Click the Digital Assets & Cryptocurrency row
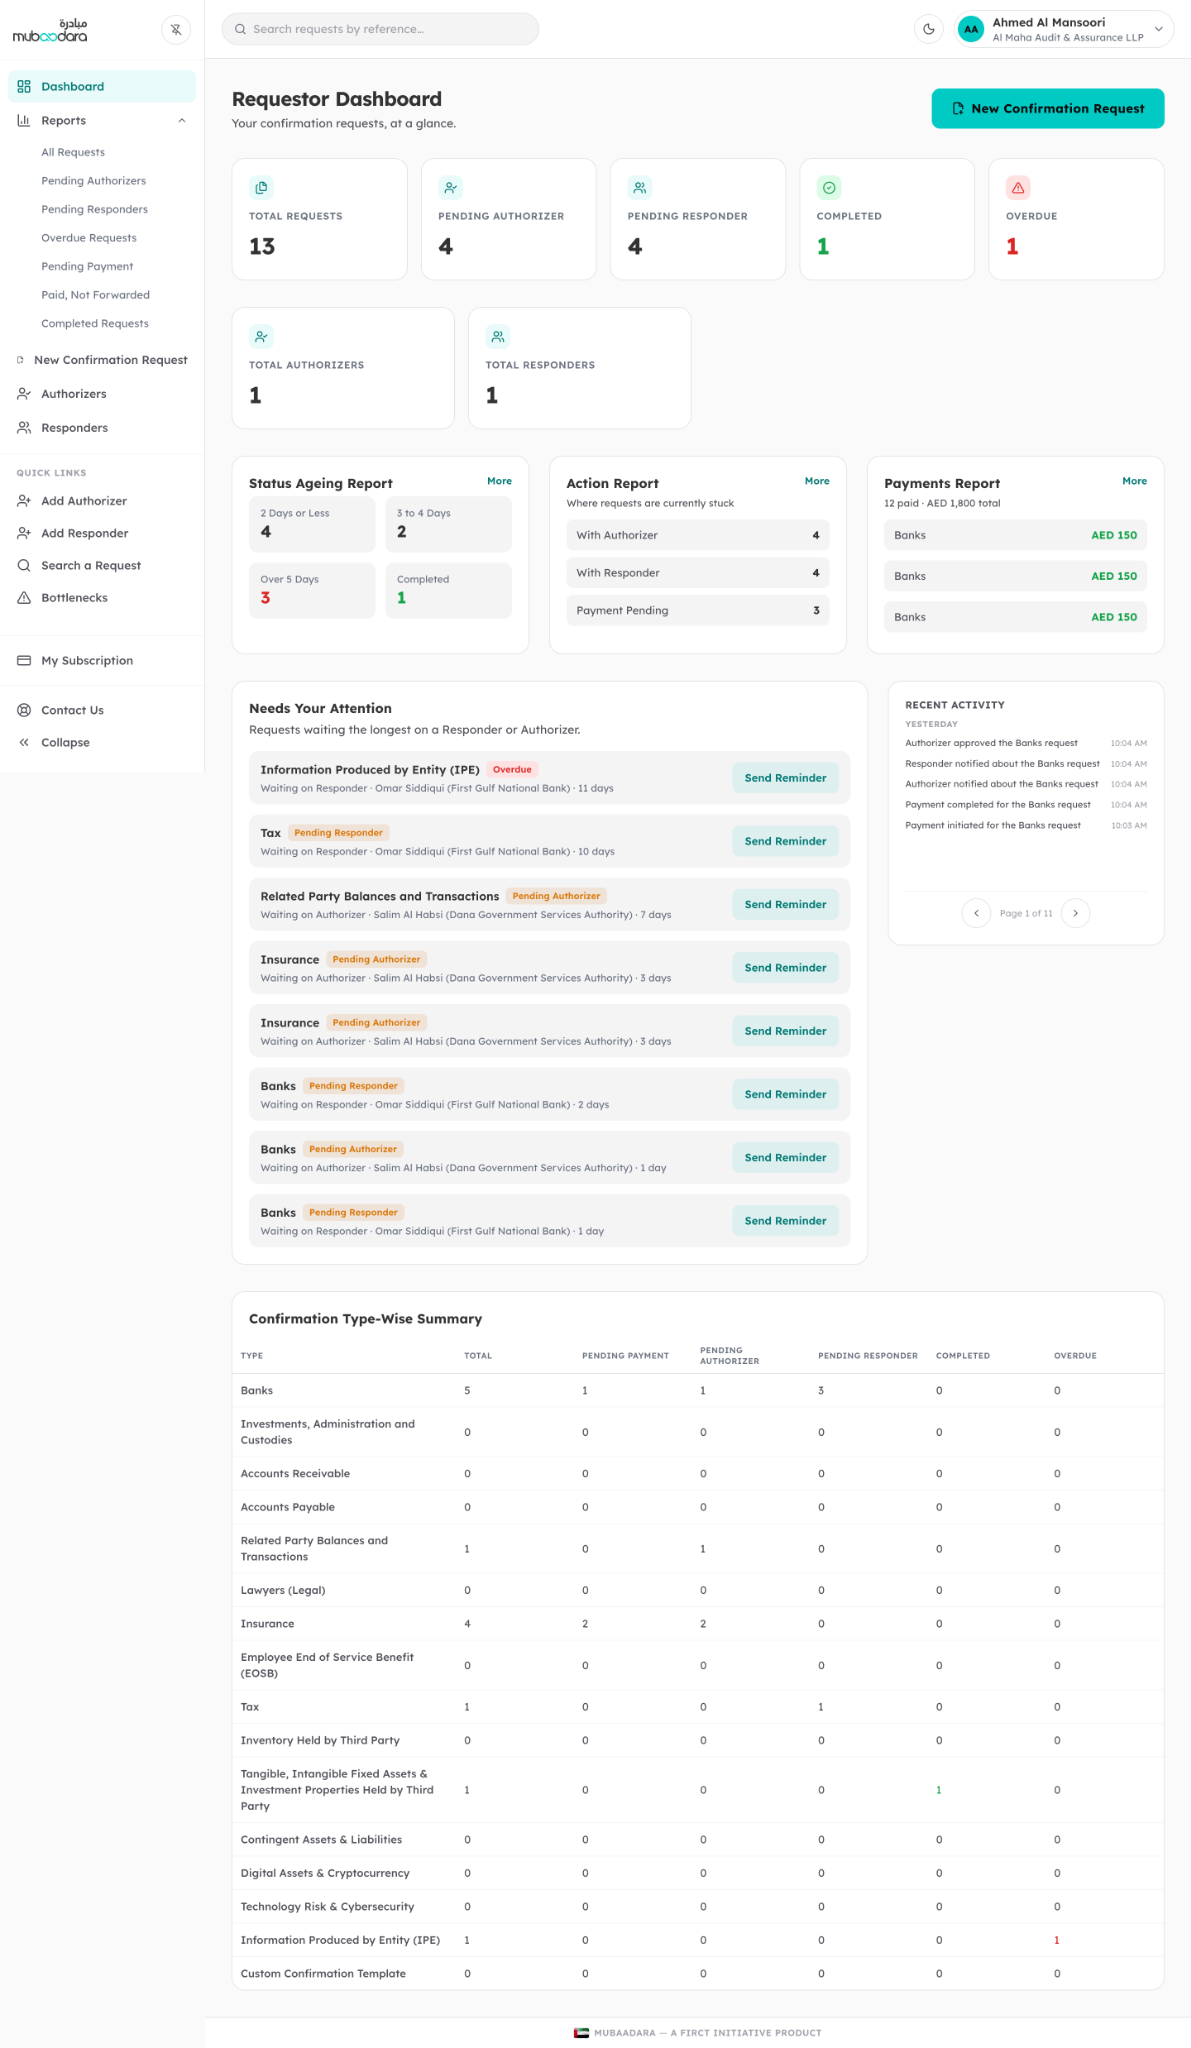This screenshot has height=2048, width=1191. pos(698,1873)
